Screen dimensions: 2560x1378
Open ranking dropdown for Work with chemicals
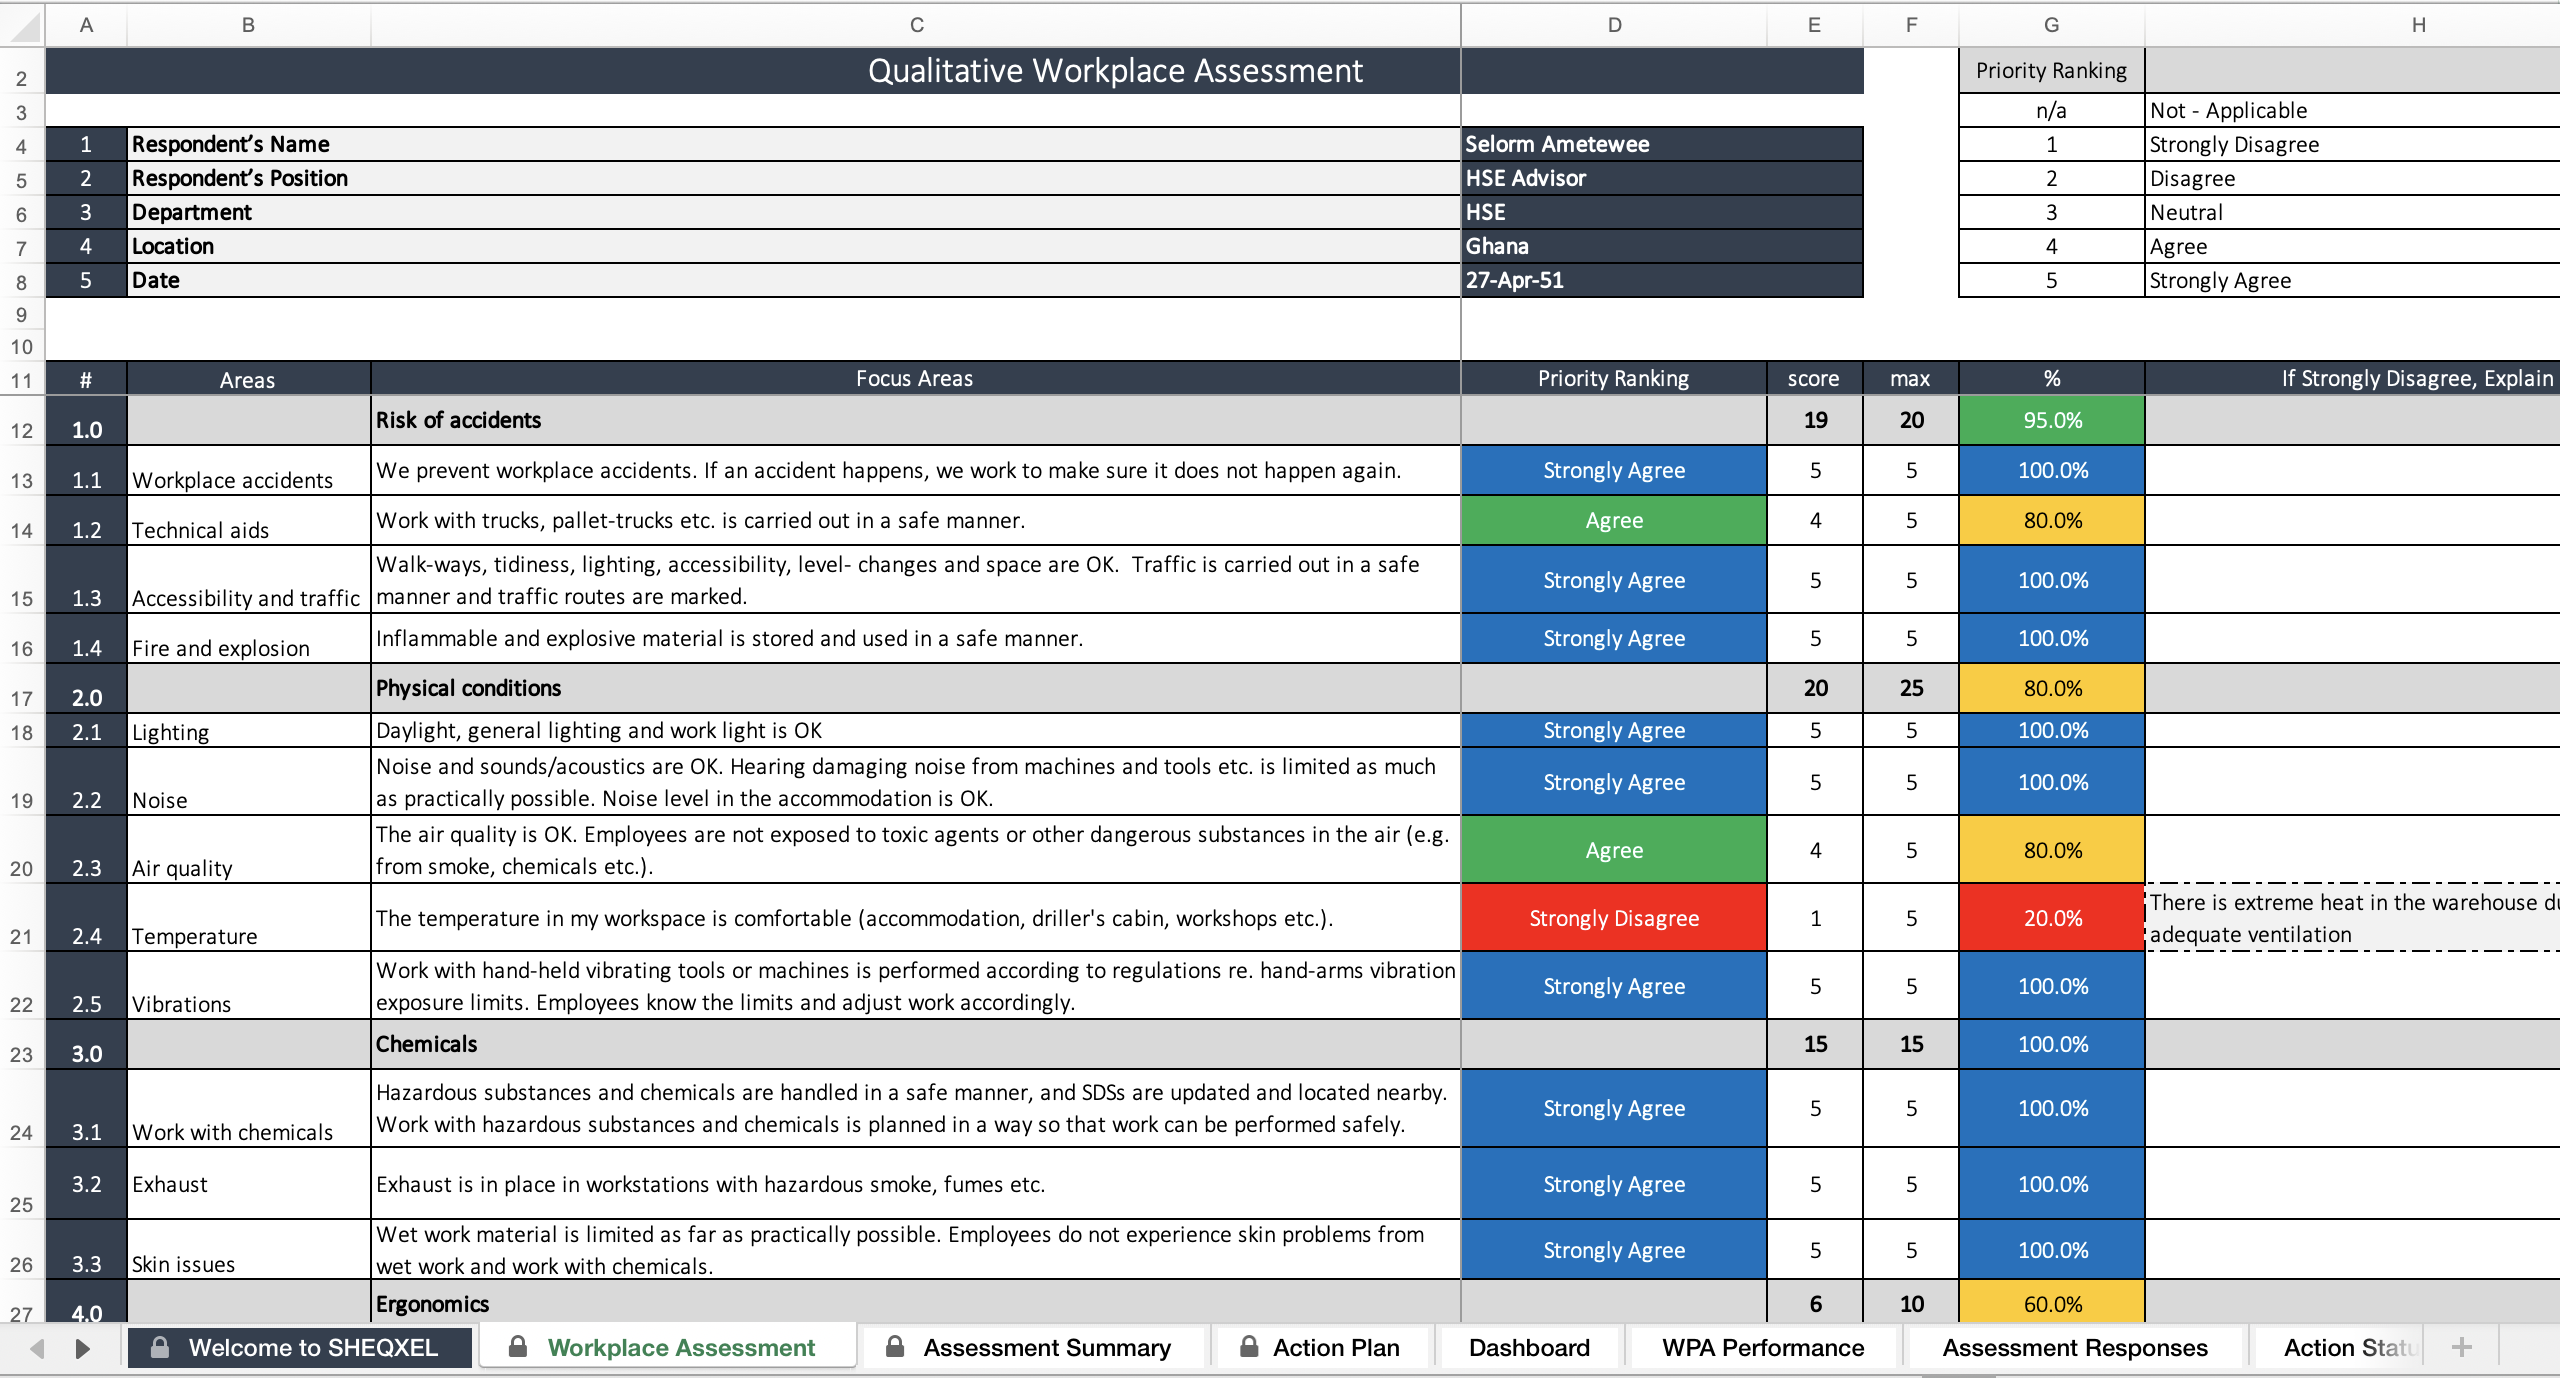coord(1614,1108)
